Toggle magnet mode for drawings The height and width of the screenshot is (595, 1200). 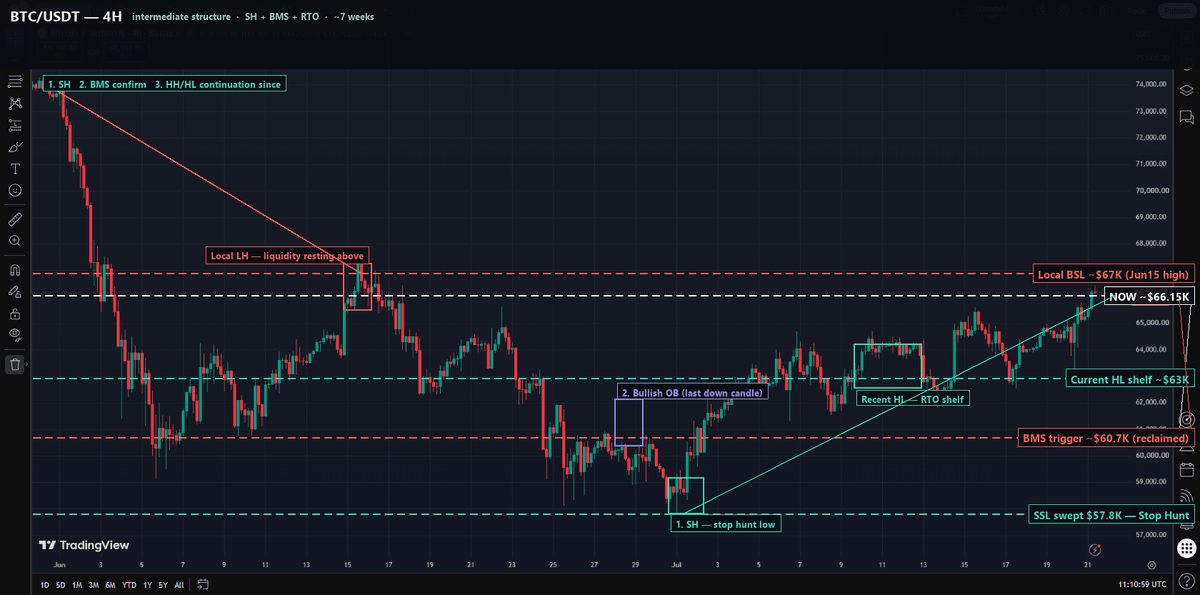pos(15,269)
